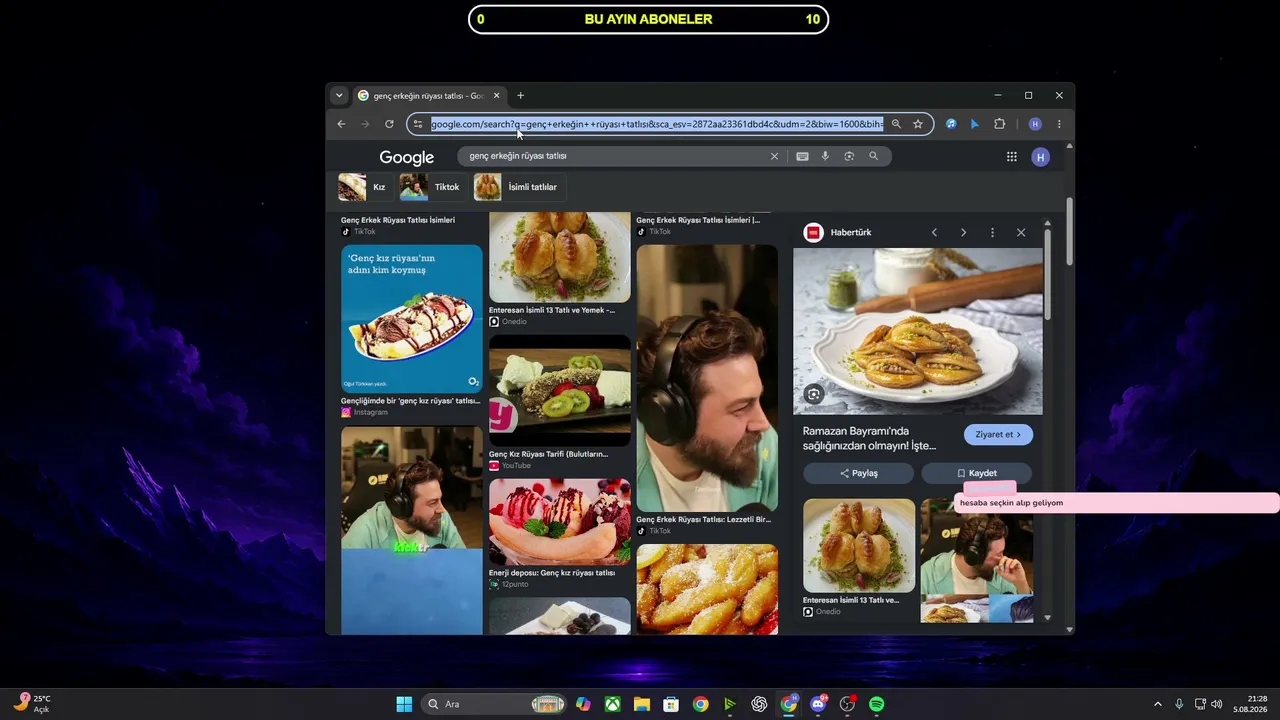Search by image with Google Lens icon
The height and width of the screenshot is (720, 1280).
pyautogui.click(x=849, y=156)
